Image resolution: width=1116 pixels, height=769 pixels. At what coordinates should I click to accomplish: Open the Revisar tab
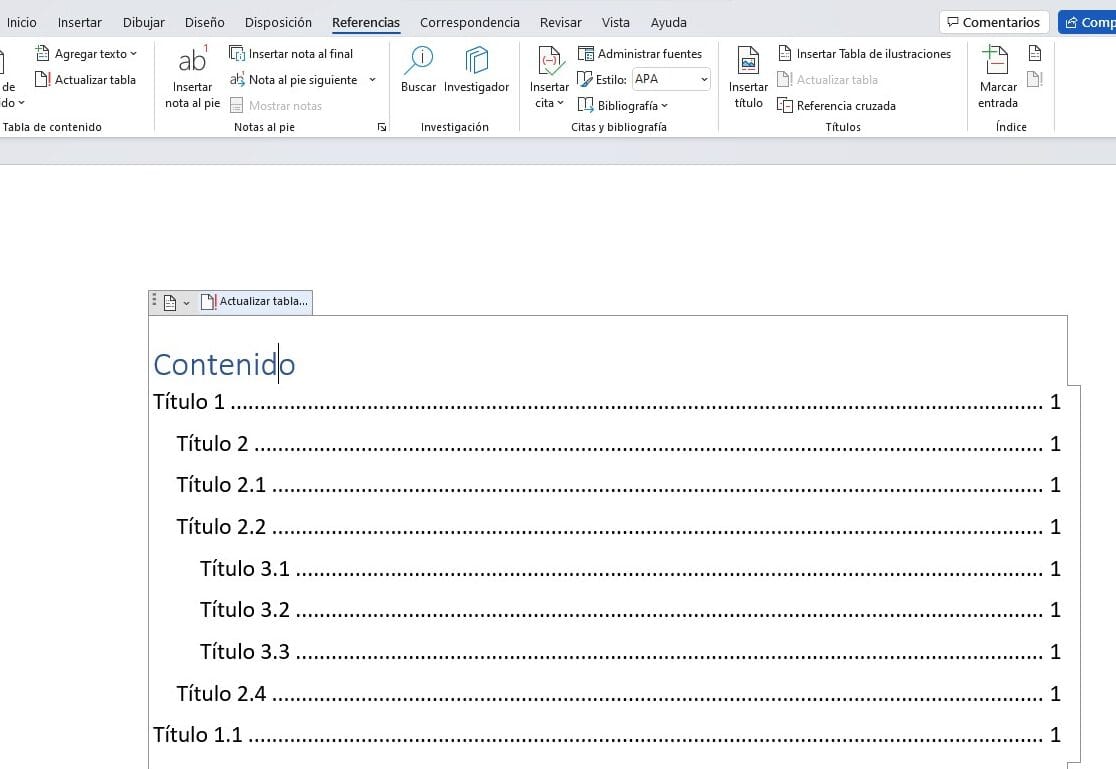pos(560,21)
